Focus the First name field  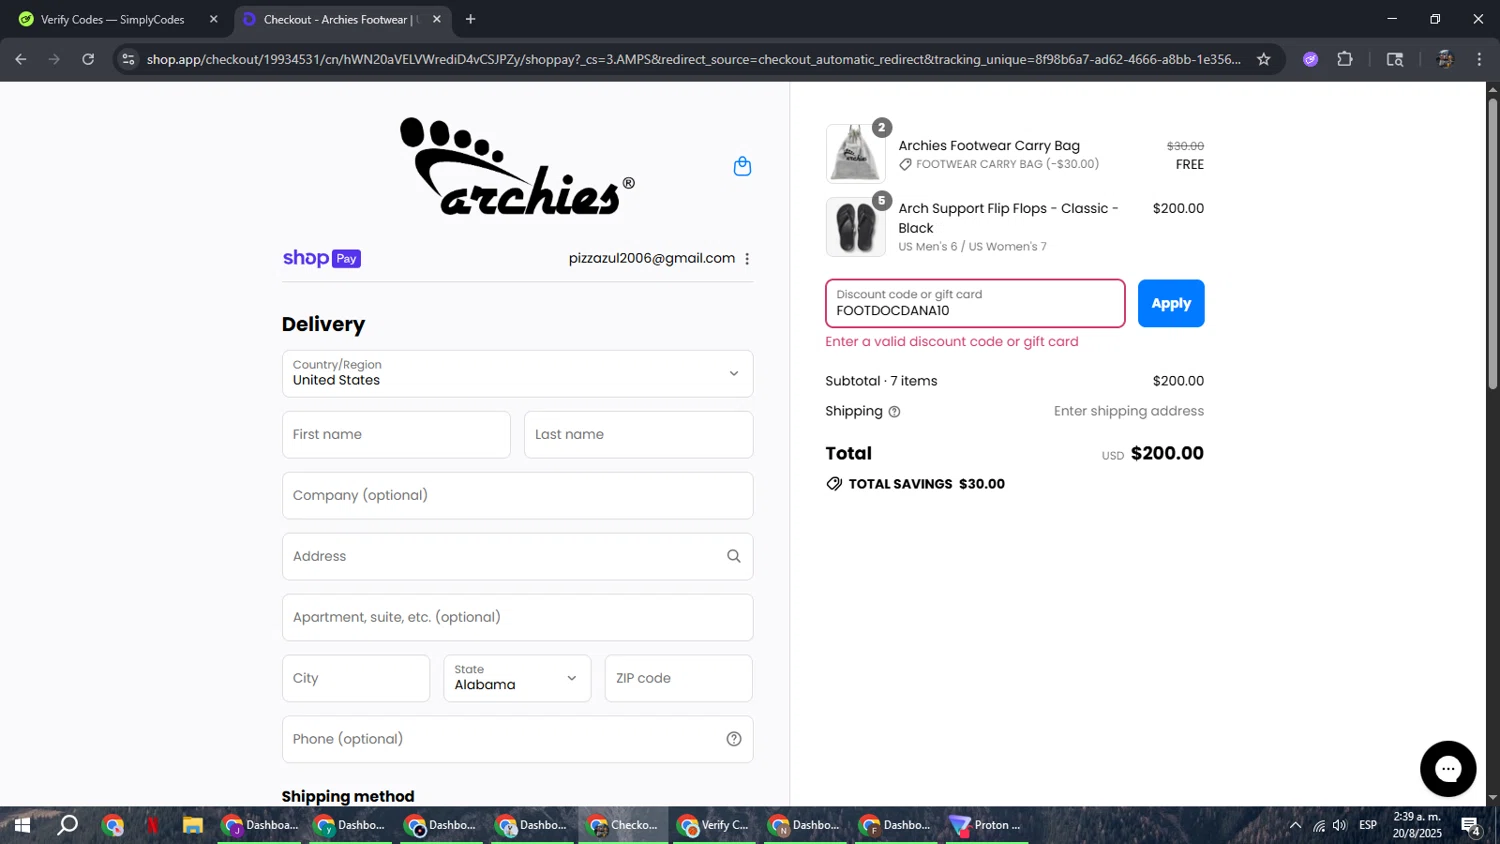tap(396, 435)
